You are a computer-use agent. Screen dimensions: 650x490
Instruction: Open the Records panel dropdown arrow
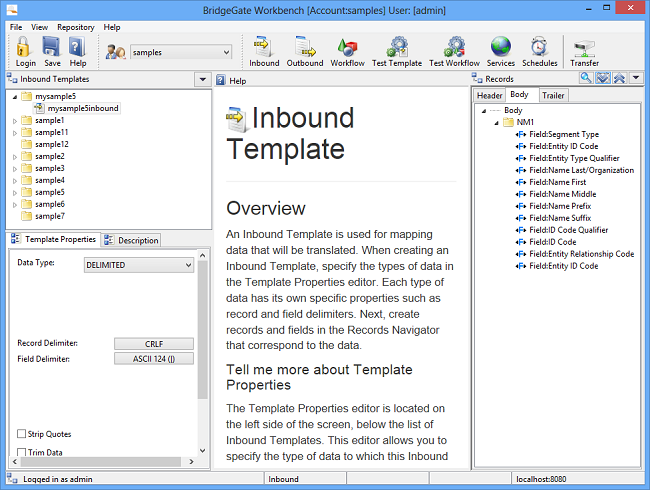point(636,78)
